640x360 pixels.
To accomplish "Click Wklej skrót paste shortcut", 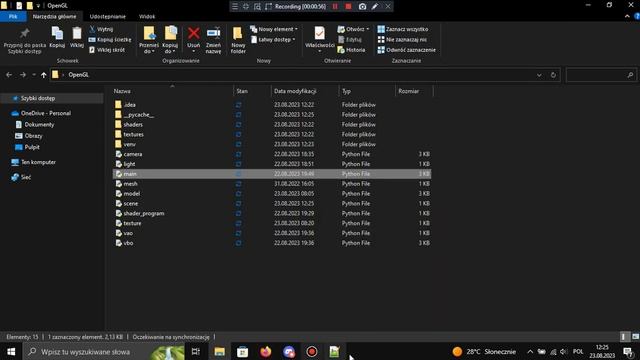I will point(107,50).
